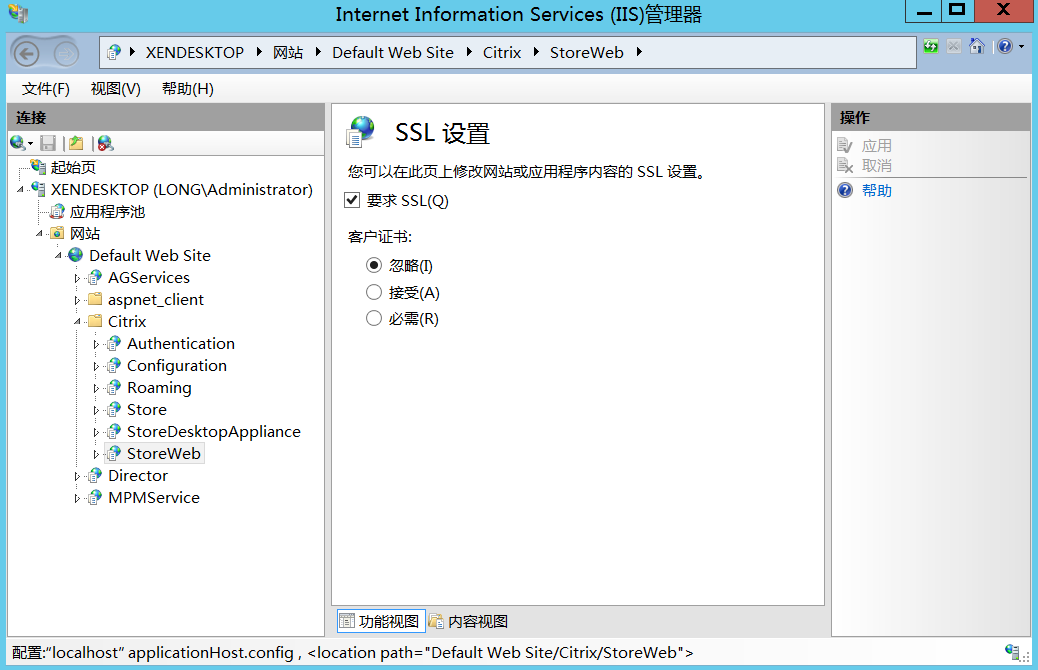The height and width of the screenshot is (670, 1038).
Task: Click the save connections disk icon
Action: [x=48, y=143]
